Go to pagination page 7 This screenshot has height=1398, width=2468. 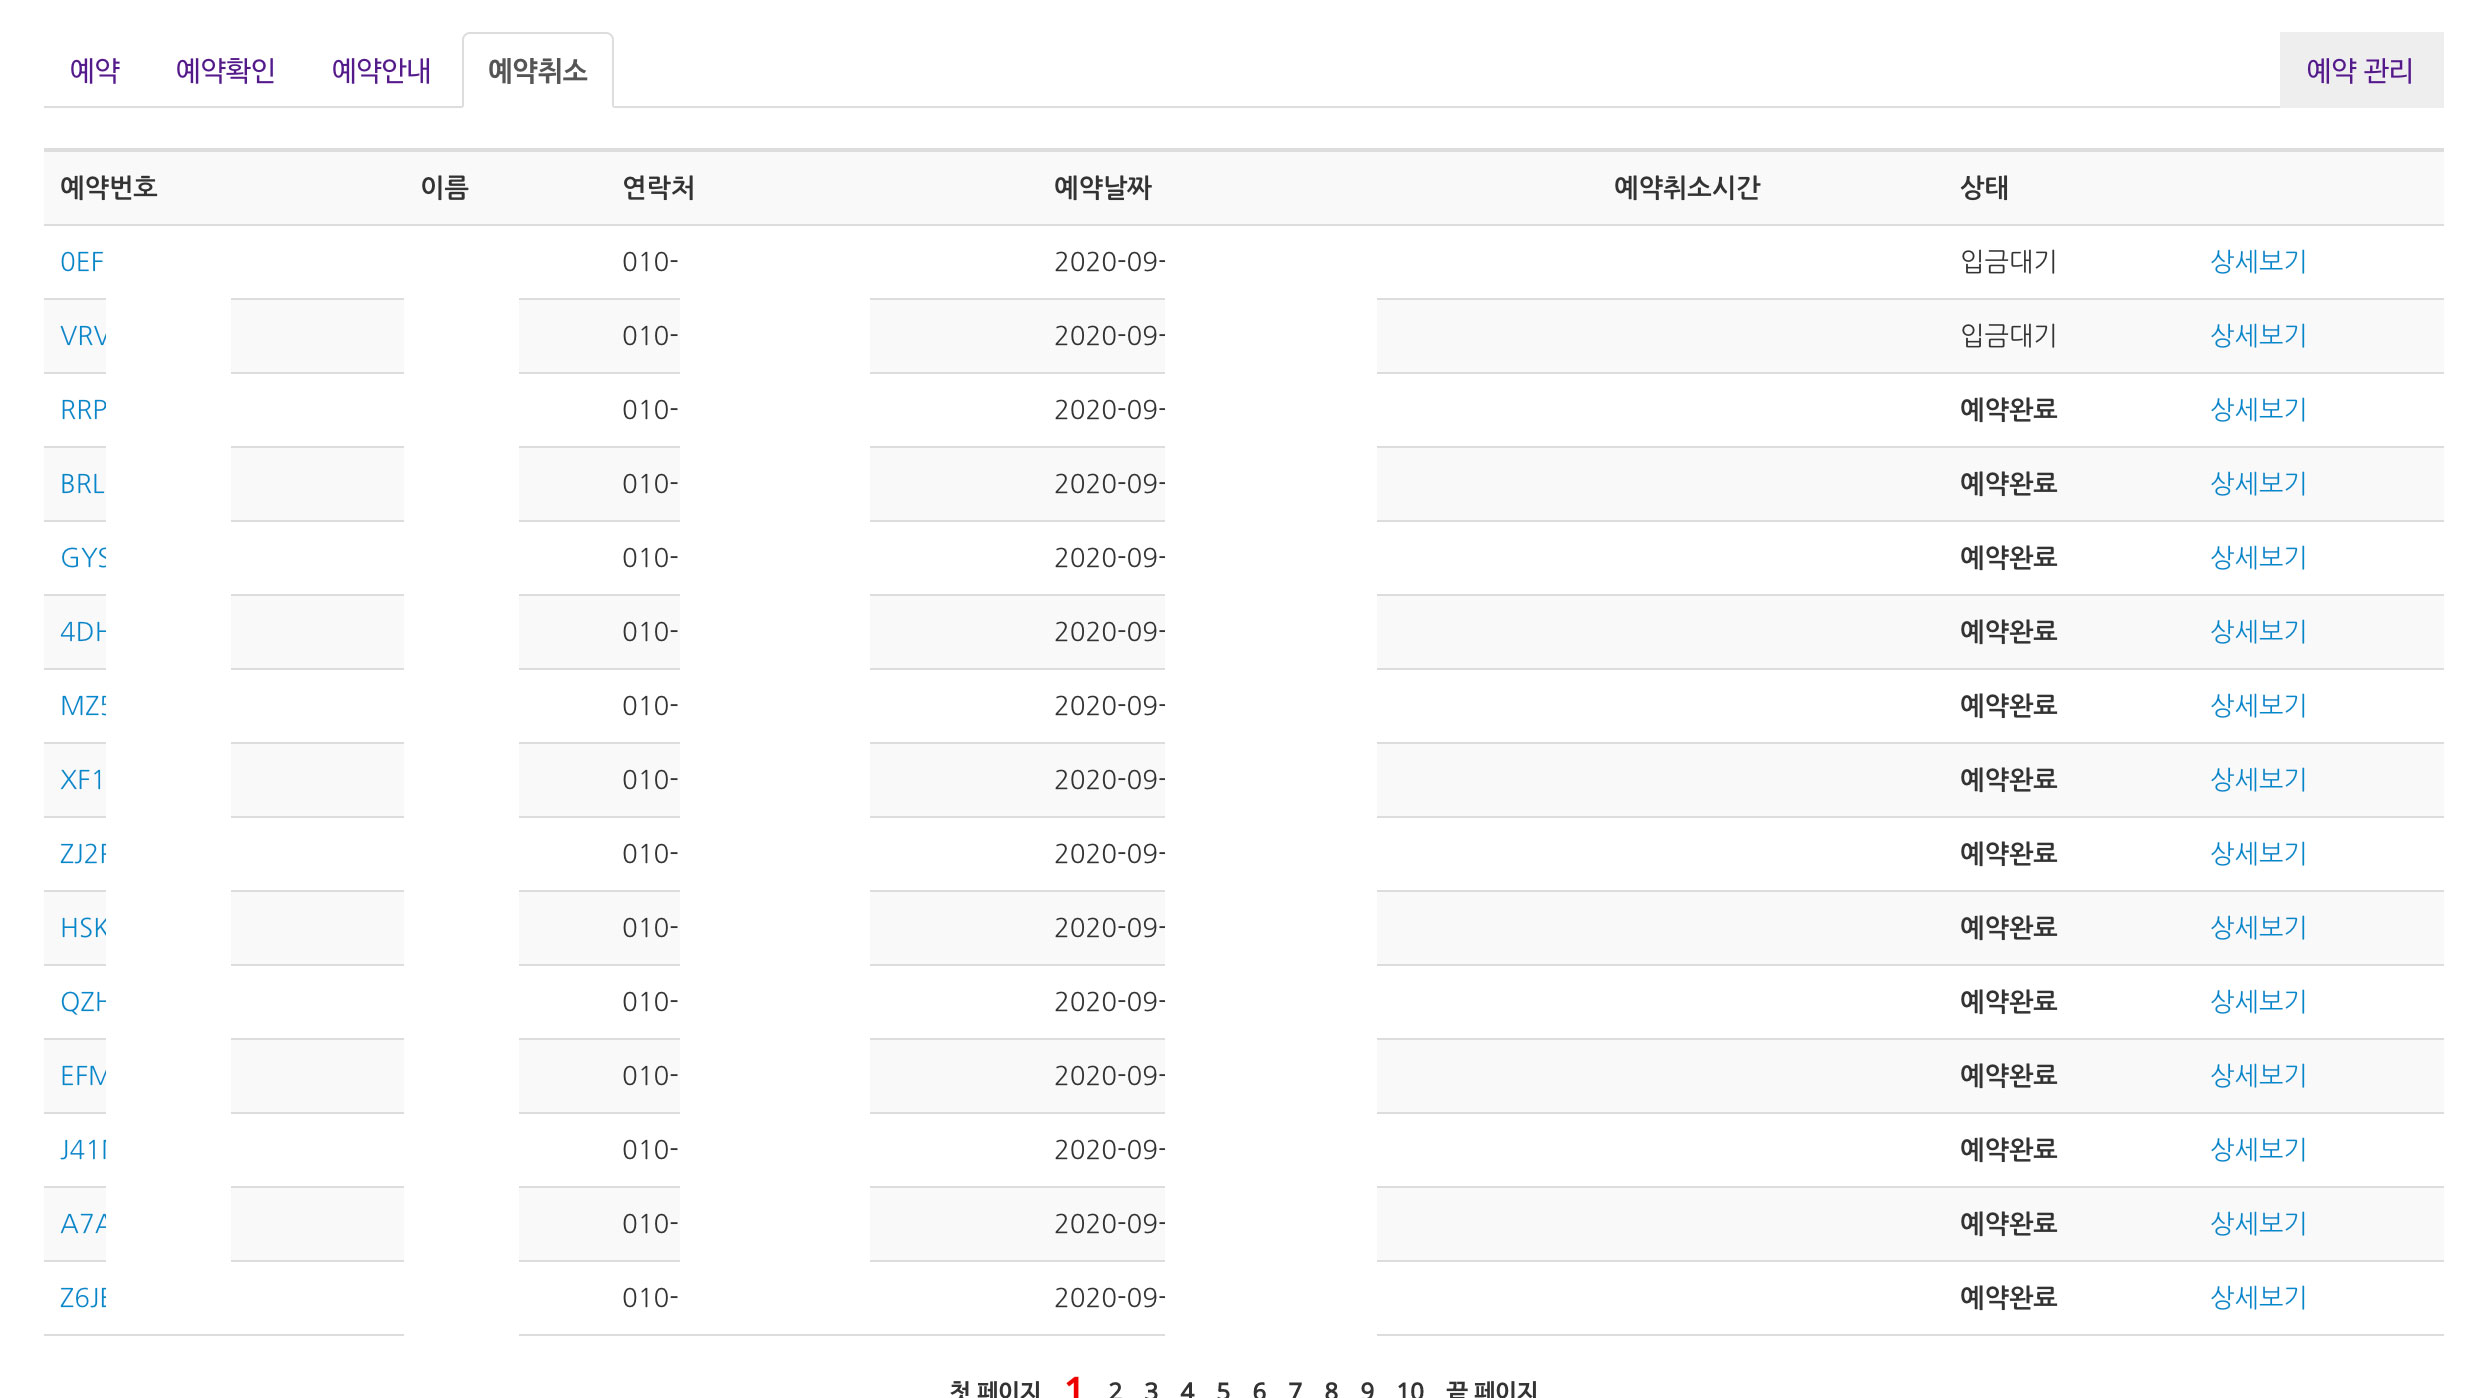[x=1295, y=1389]
